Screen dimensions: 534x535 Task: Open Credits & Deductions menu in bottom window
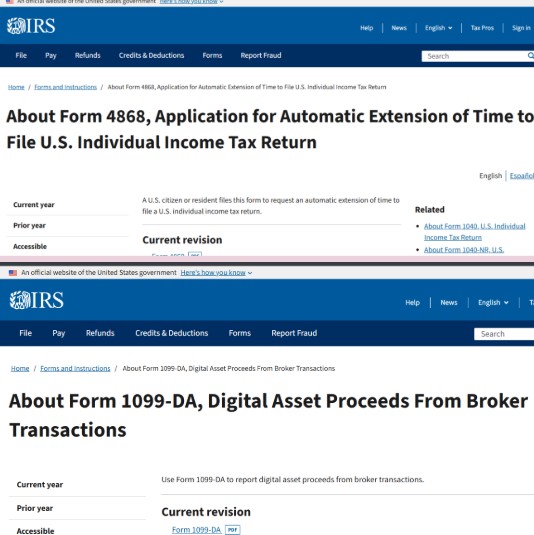point(172,333)
